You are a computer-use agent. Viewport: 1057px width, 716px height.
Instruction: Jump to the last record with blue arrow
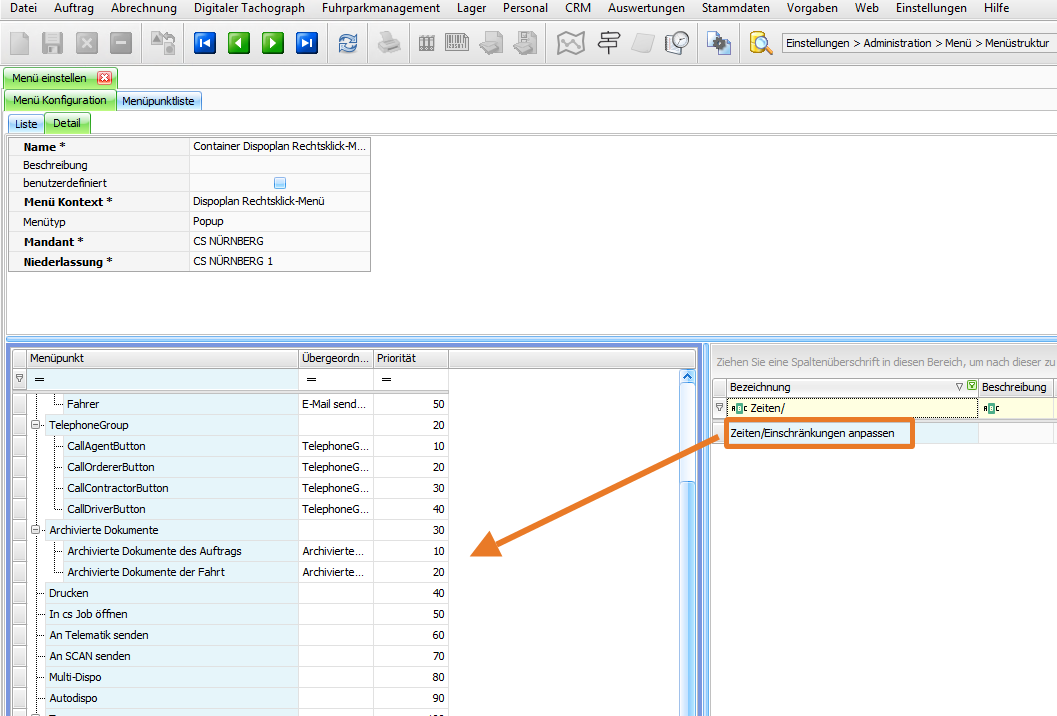click(x=307, y=43)
